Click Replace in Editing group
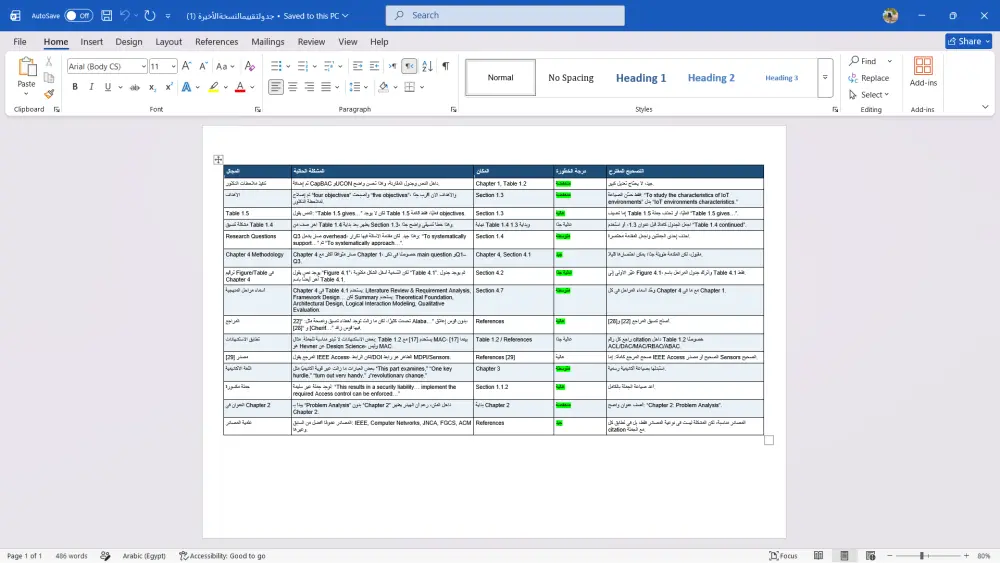Screen dimensions: 1000x563 [x=869, y=78]
